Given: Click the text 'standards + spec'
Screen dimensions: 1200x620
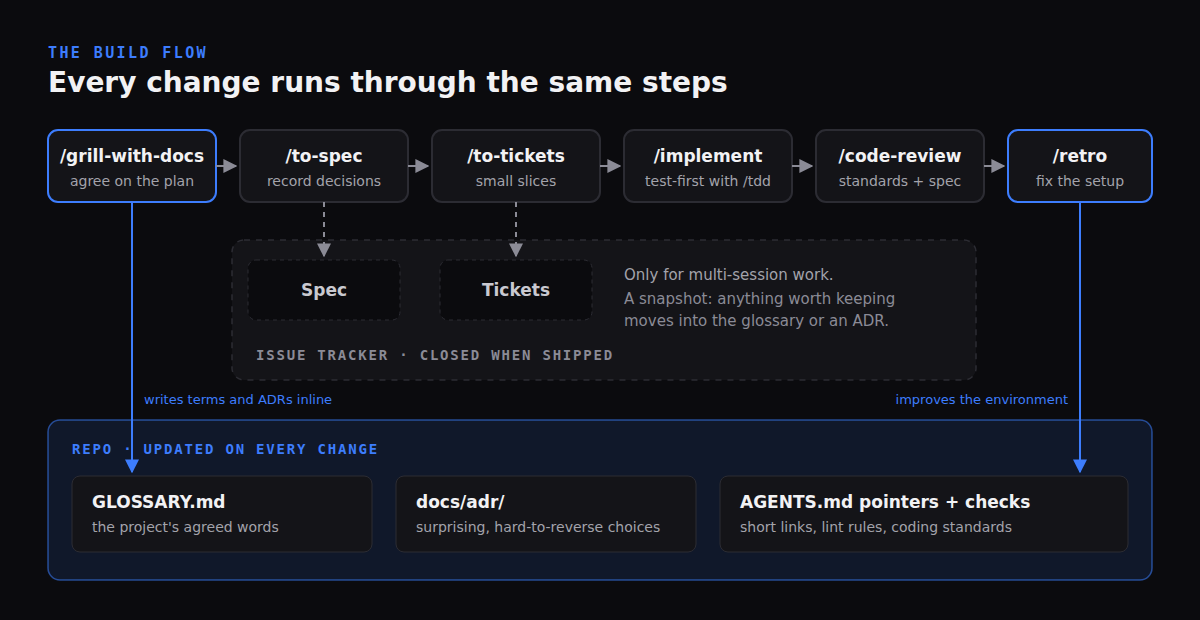Looking at the screenshot, I should point(900,181).
